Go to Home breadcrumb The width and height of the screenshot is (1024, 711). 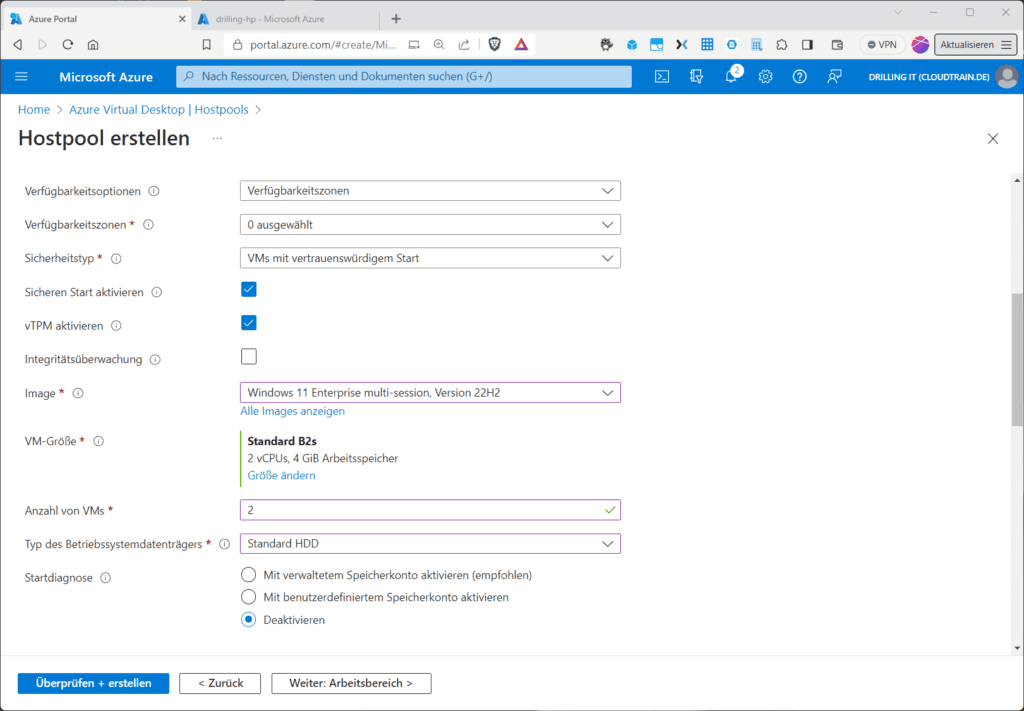[x=34, y=110]
